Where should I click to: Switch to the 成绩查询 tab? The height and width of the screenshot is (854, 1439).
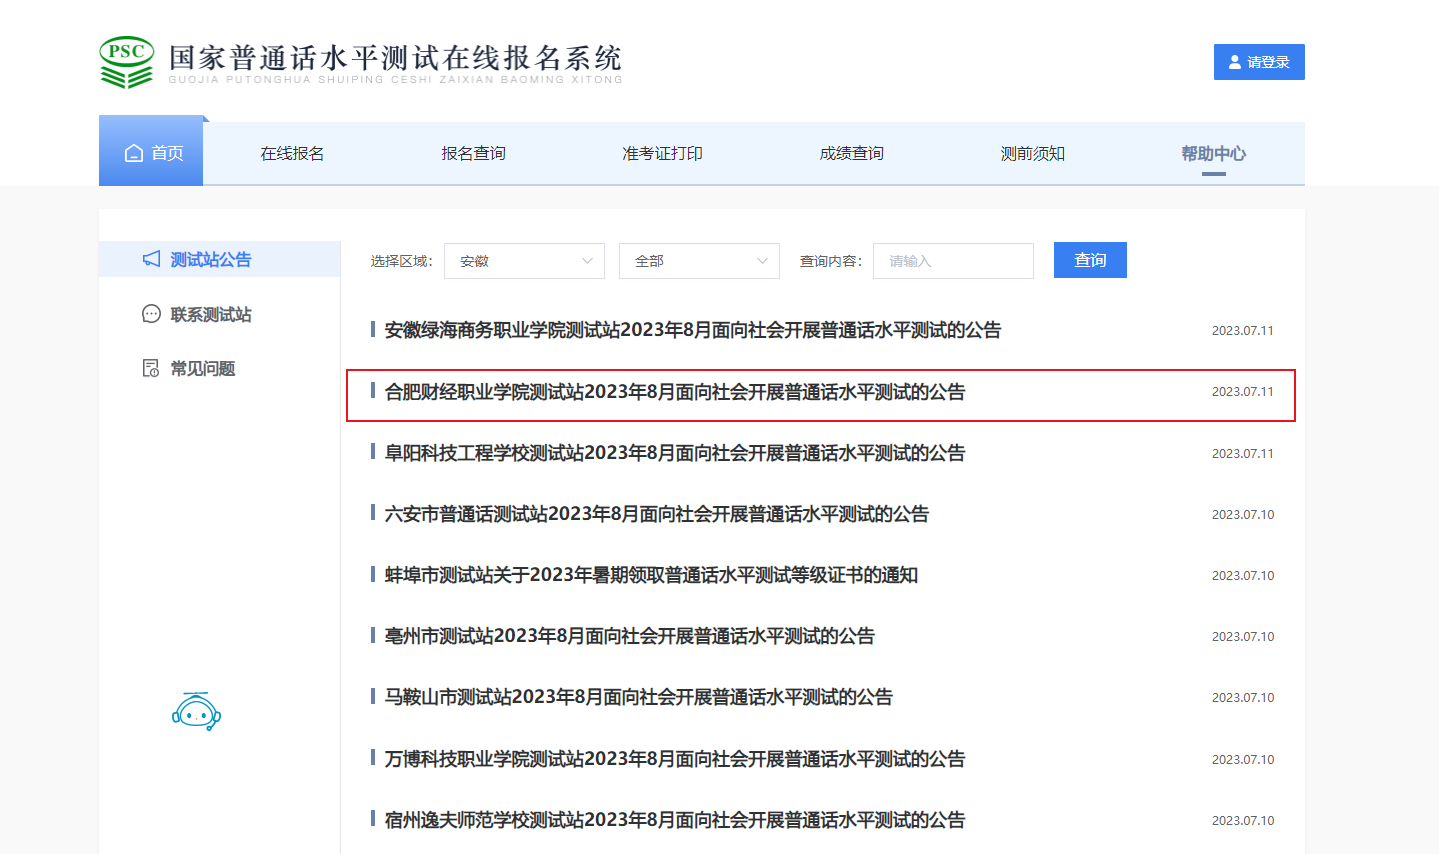click(851, 153)
